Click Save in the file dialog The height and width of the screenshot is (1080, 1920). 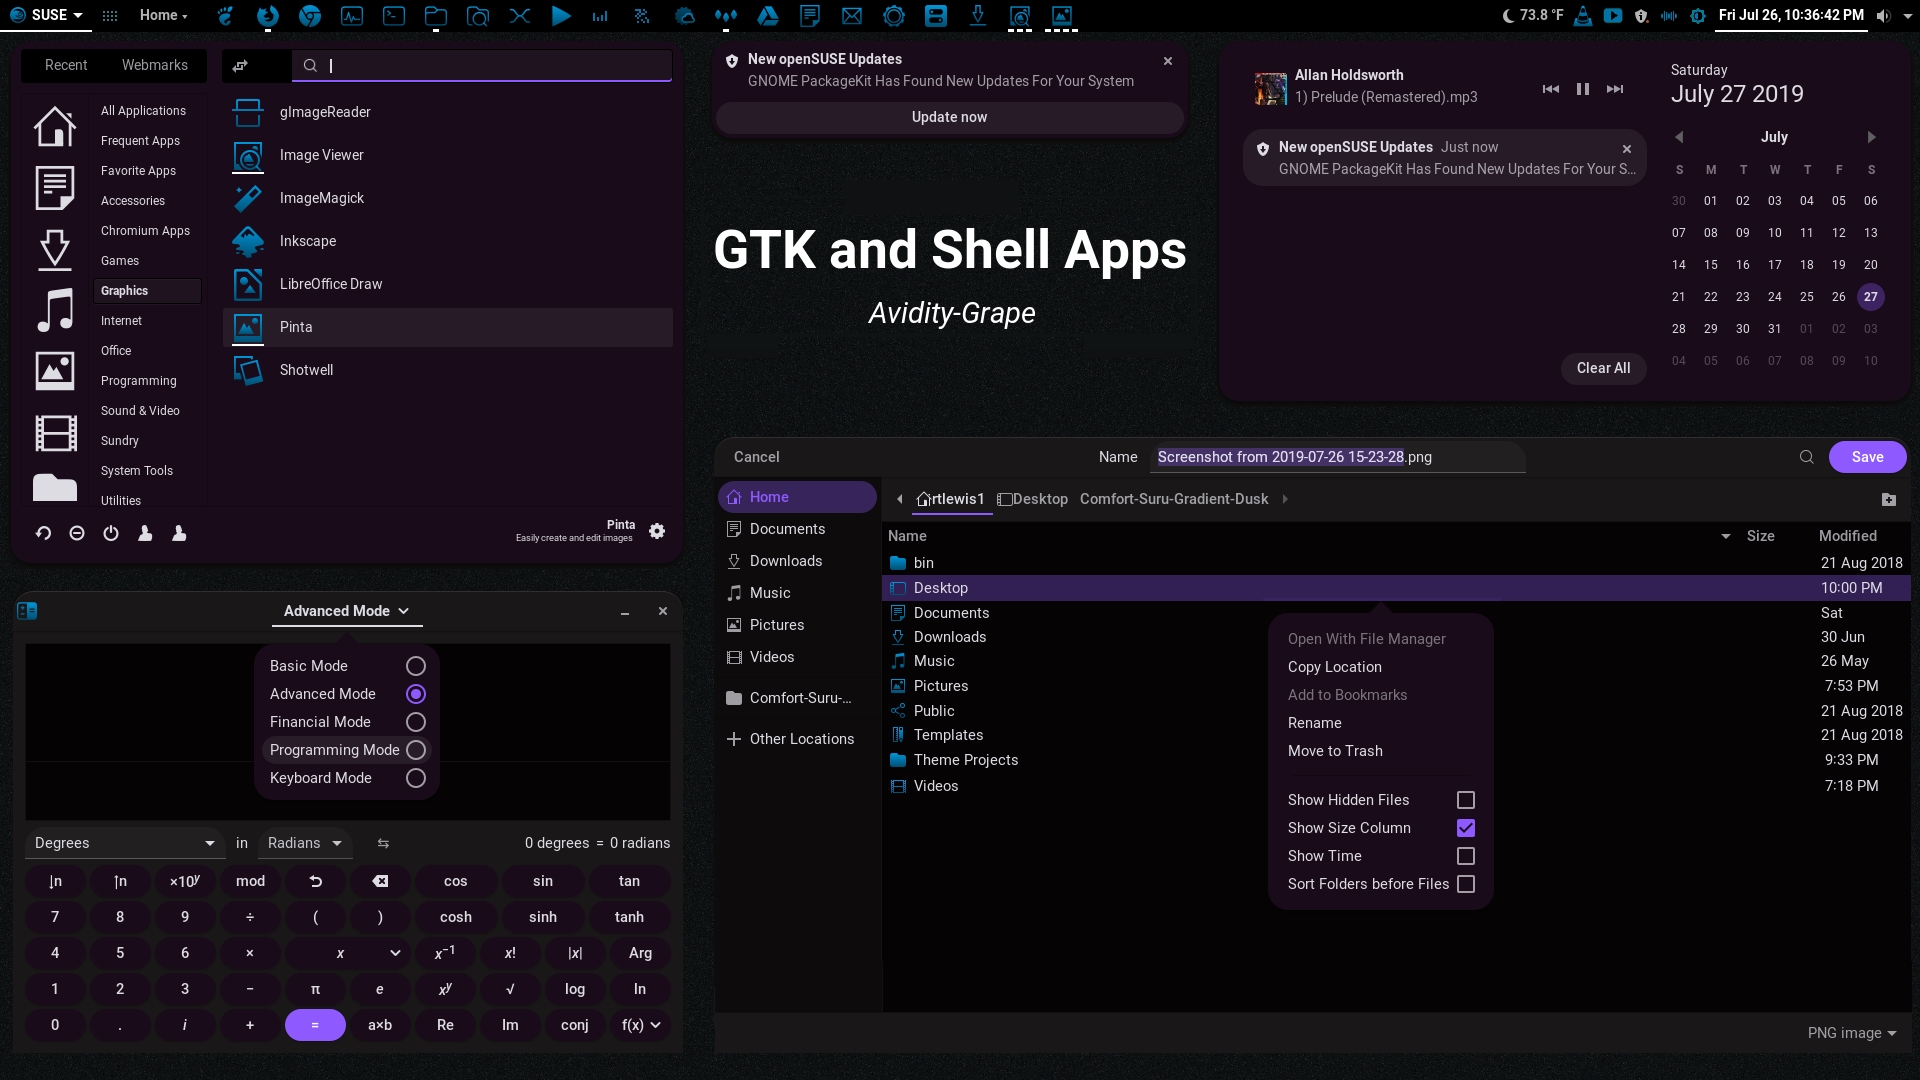[x=1867, y=457]
